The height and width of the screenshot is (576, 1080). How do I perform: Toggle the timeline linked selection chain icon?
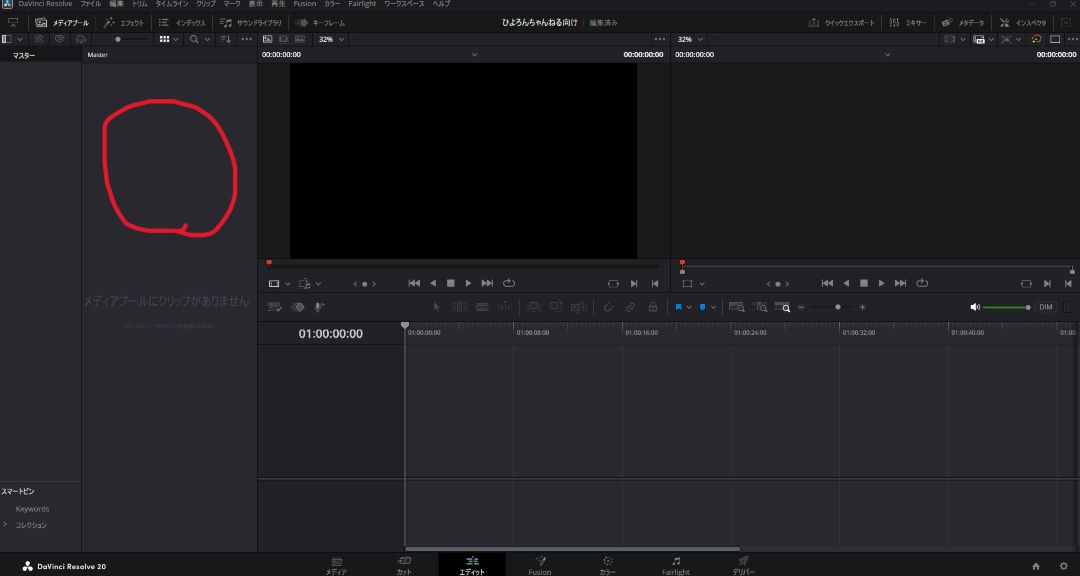click(630, 307)
